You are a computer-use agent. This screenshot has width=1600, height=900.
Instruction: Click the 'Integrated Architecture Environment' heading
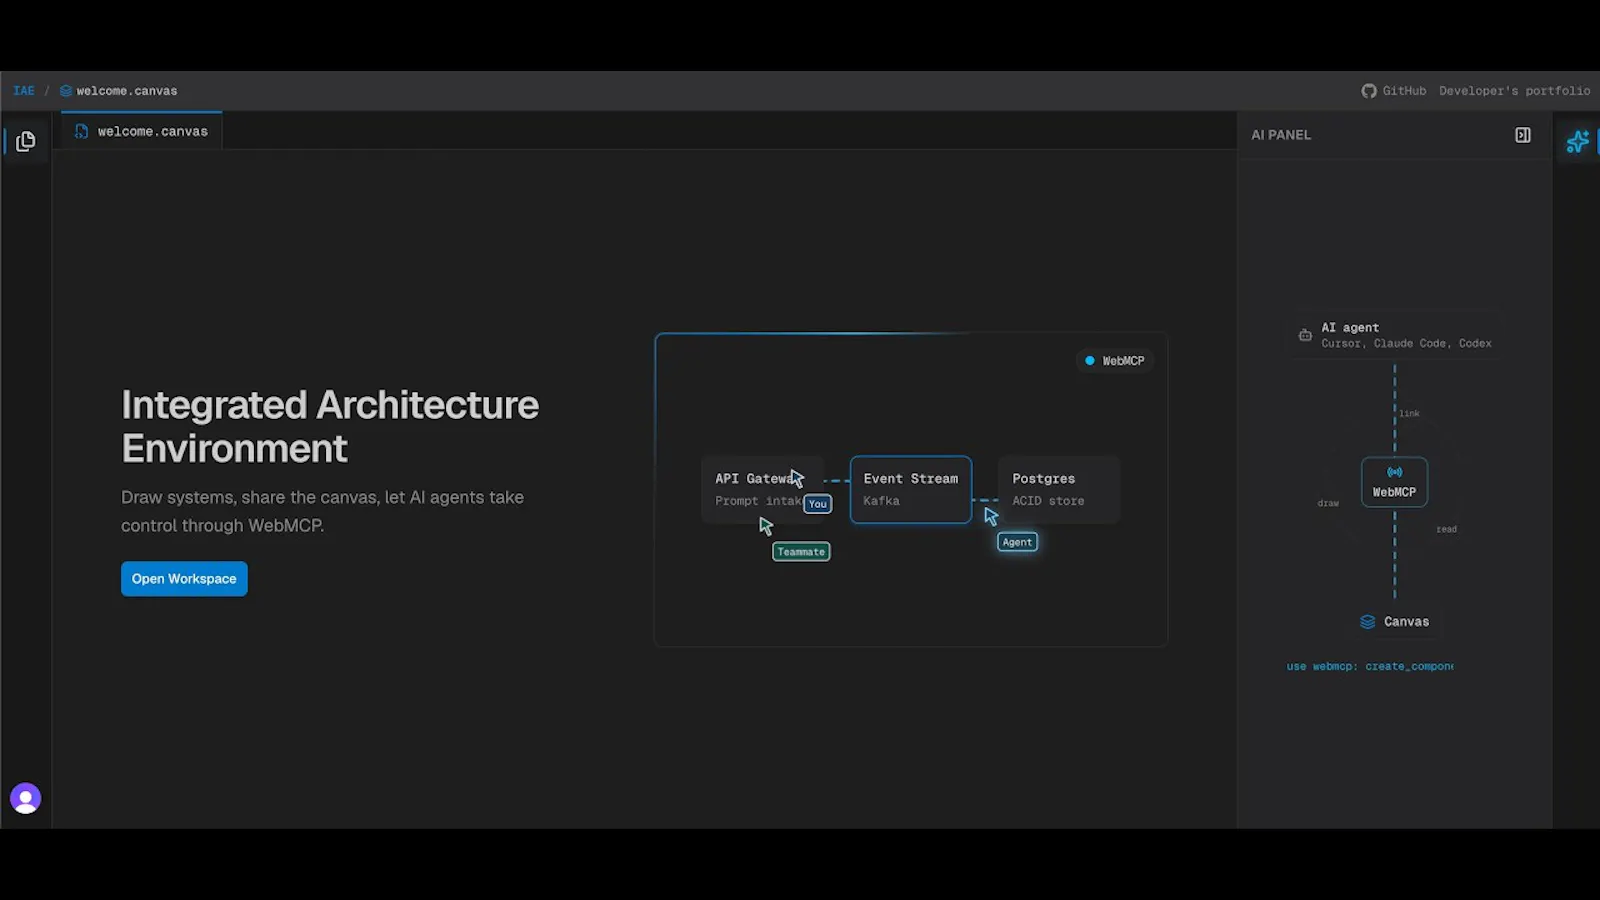click(330, 427)
